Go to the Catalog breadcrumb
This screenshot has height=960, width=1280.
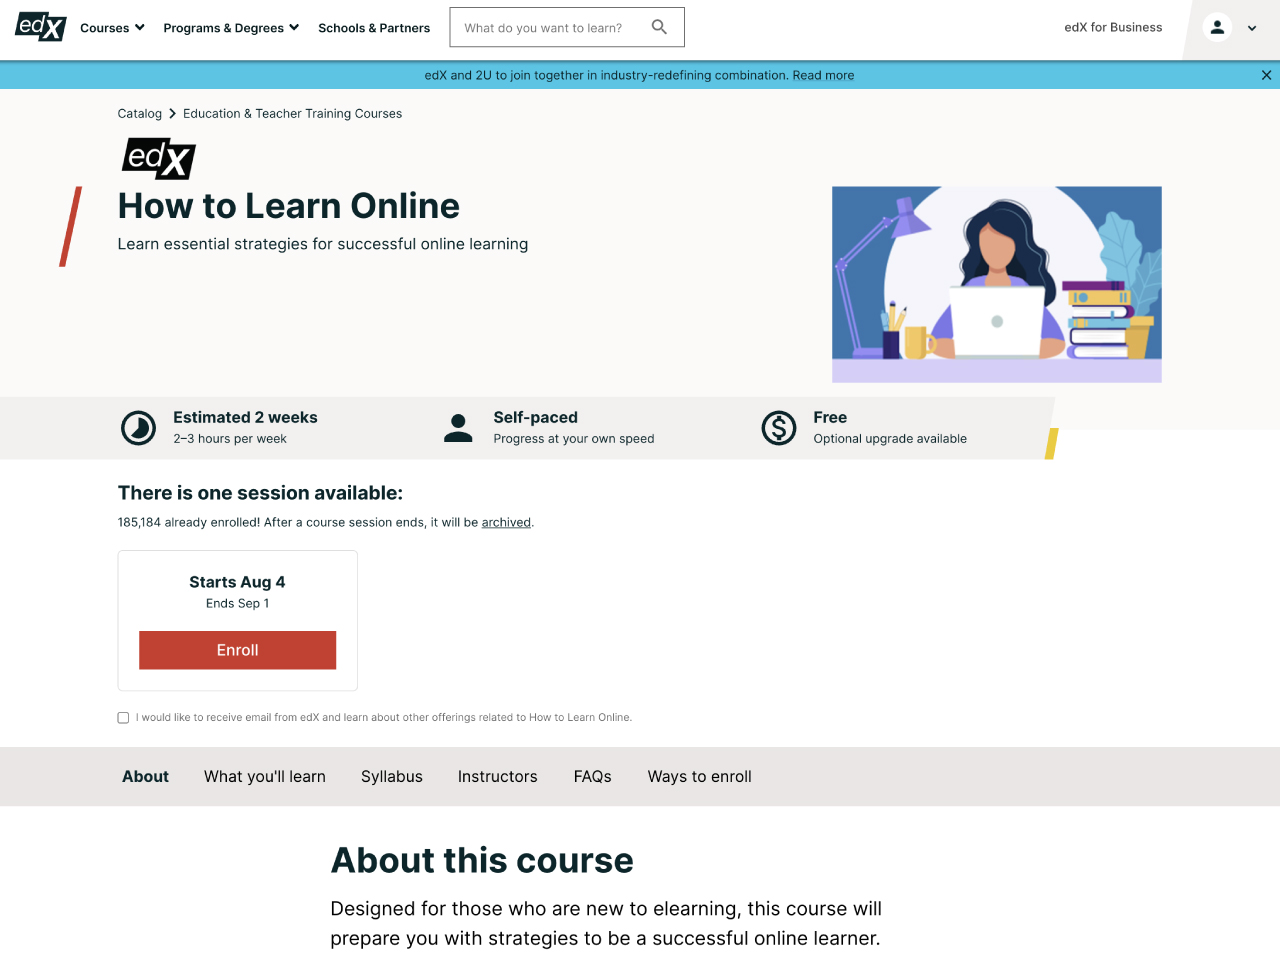(x=140, y=114)
